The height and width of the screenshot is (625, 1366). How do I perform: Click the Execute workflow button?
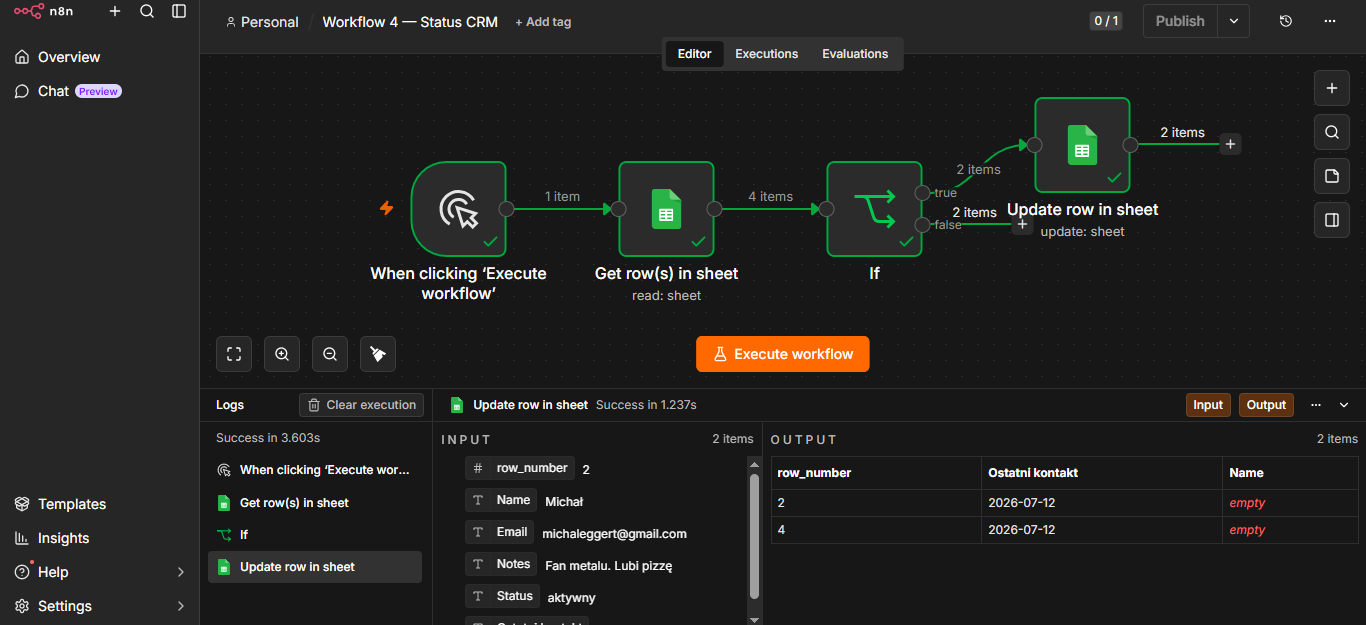point(783,354)
